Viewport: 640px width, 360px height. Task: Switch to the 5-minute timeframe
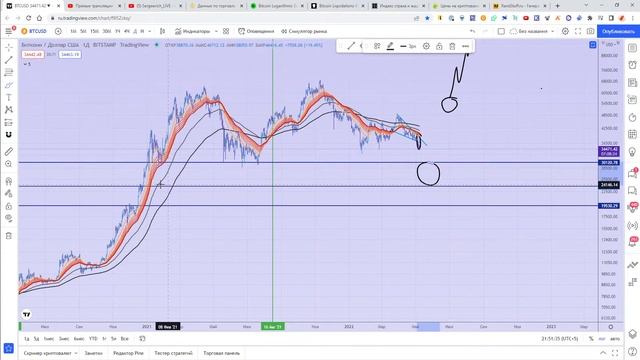[x=83, y=31]
